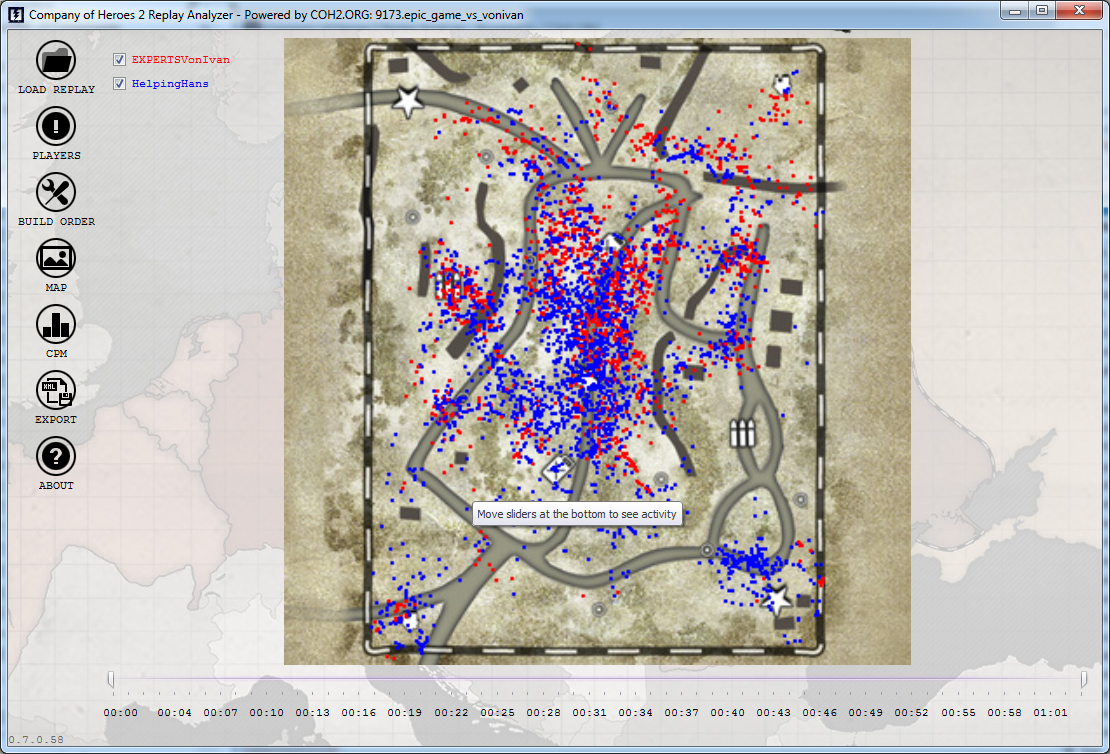
Task: Click the version number 0.7.0.58
Action: tap(36, 740)
